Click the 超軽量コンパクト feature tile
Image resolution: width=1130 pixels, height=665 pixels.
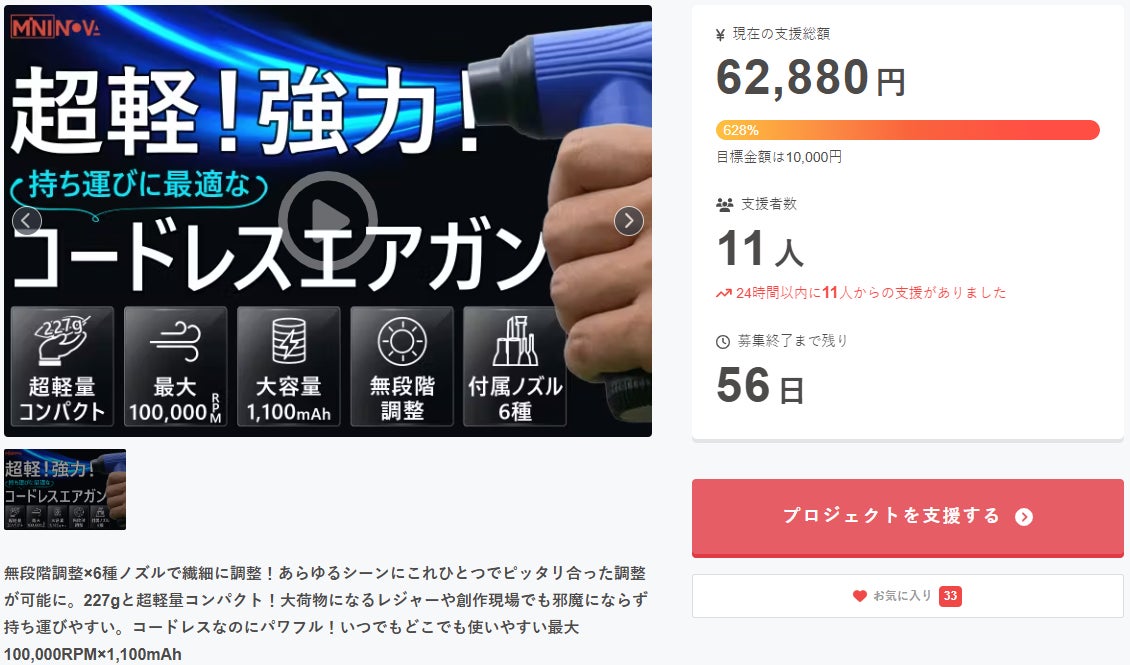62,366
